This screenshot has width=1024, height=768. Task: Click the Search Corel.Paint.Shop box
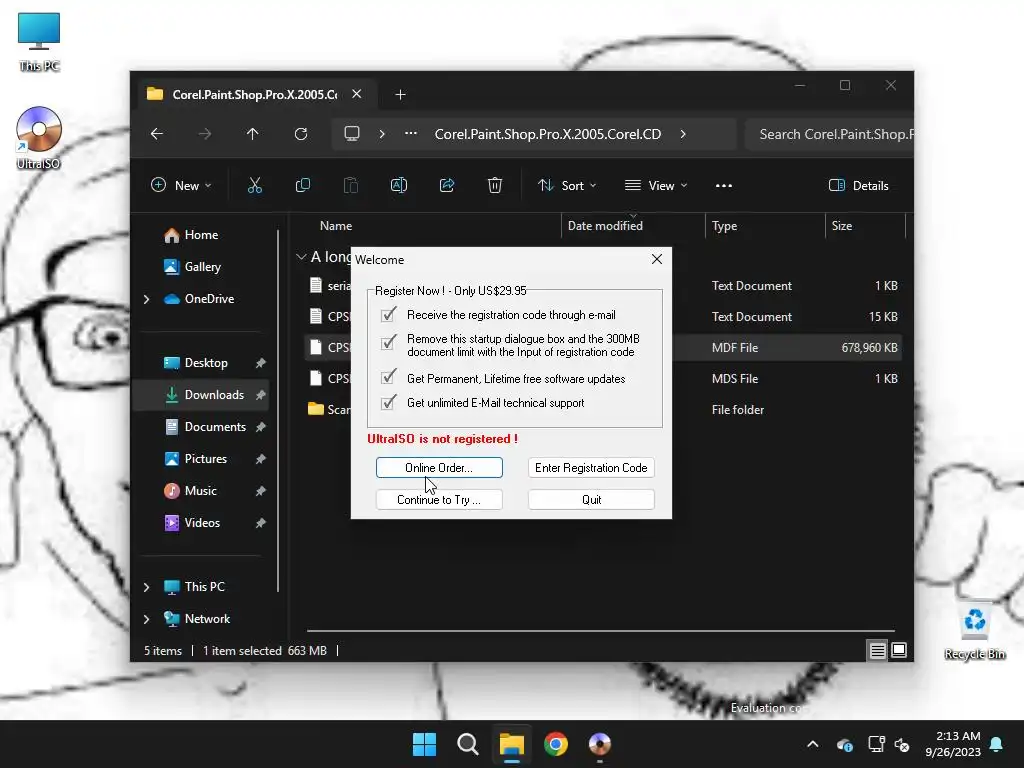(x=829, y=134)
